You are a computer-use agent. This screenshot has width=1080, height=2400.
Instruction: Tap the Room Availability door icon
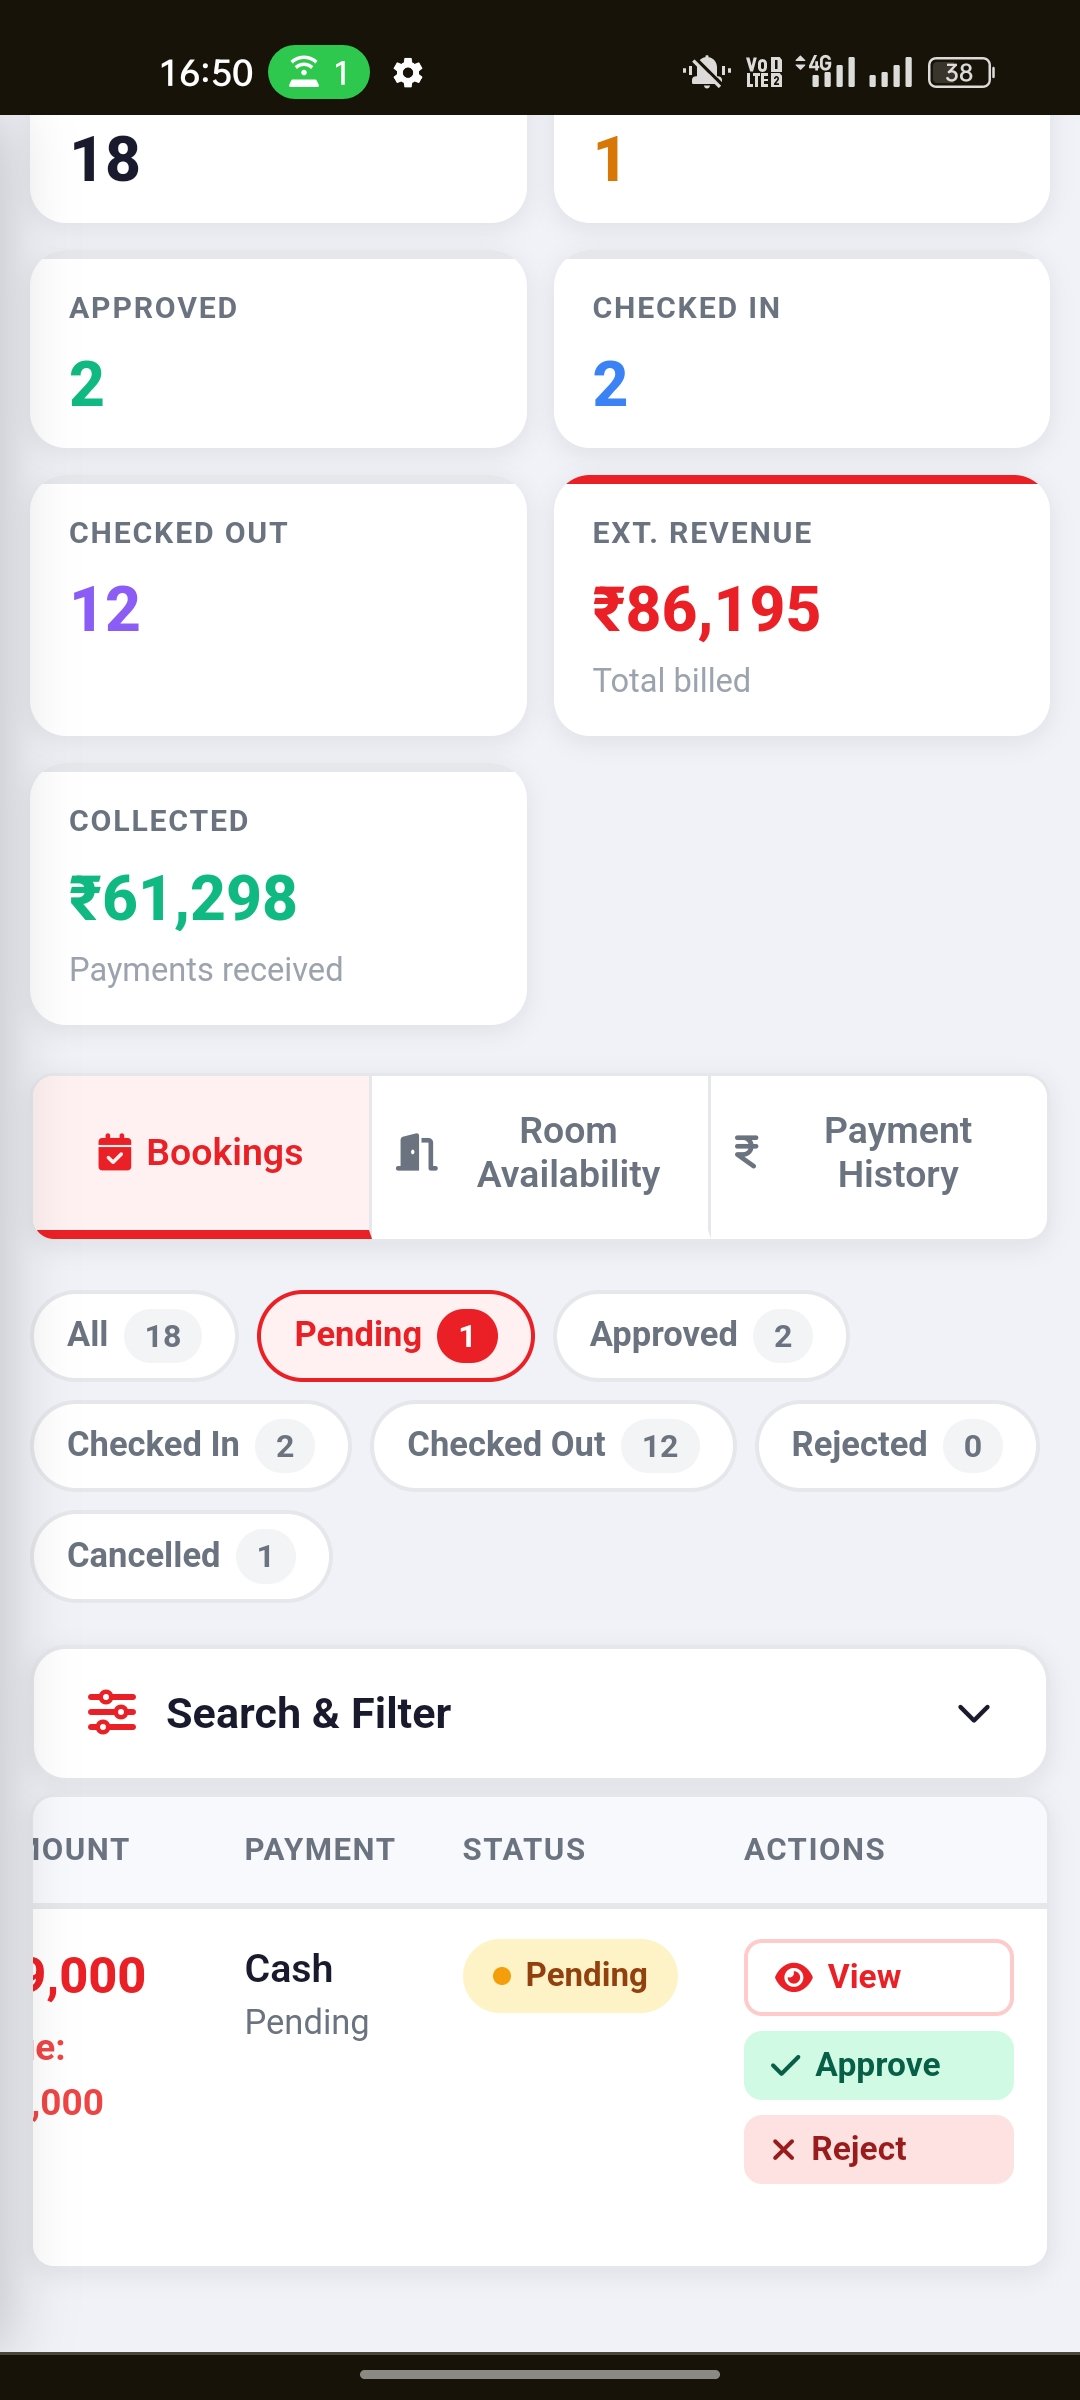point(417,1152)
